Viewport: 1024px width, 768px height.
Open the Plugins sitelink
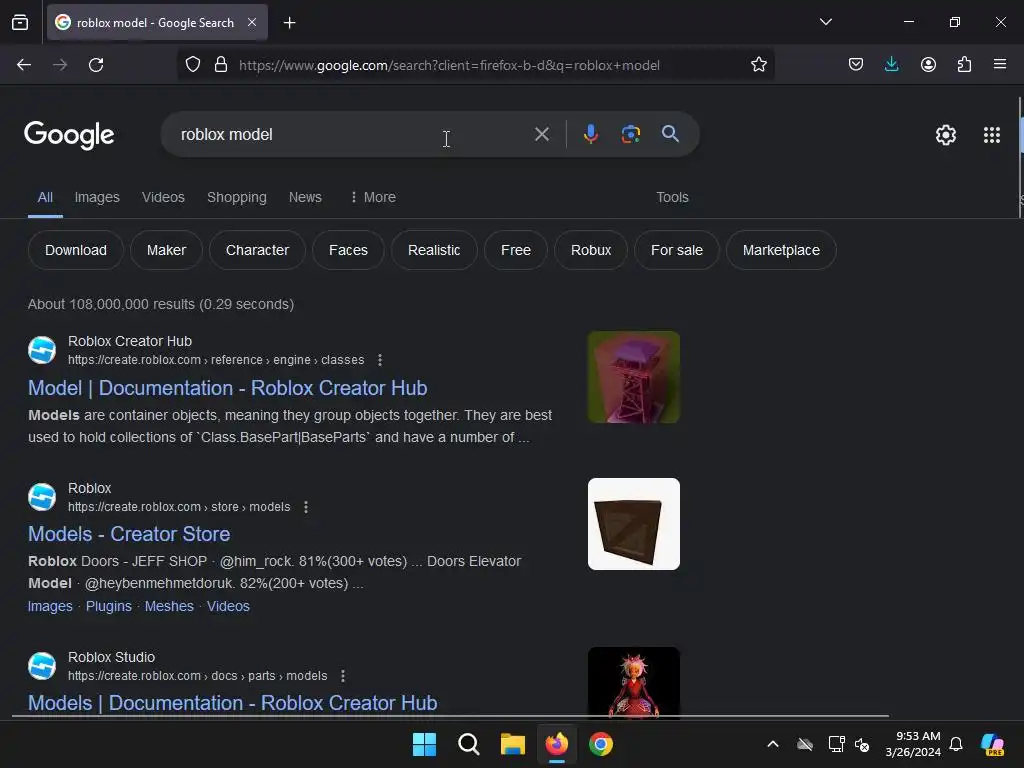108,606
